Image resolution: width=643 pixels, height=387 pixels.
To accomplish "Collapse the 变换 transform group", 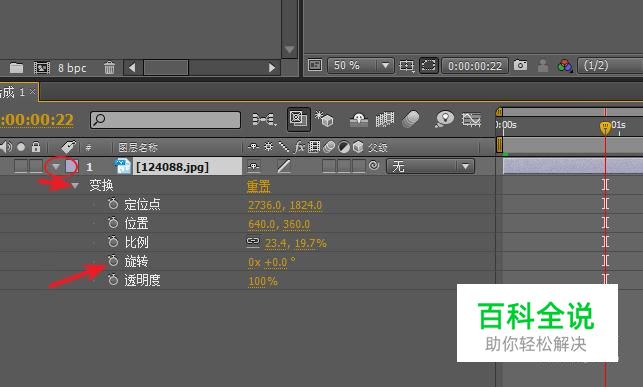I will click(x=75, y=186).
